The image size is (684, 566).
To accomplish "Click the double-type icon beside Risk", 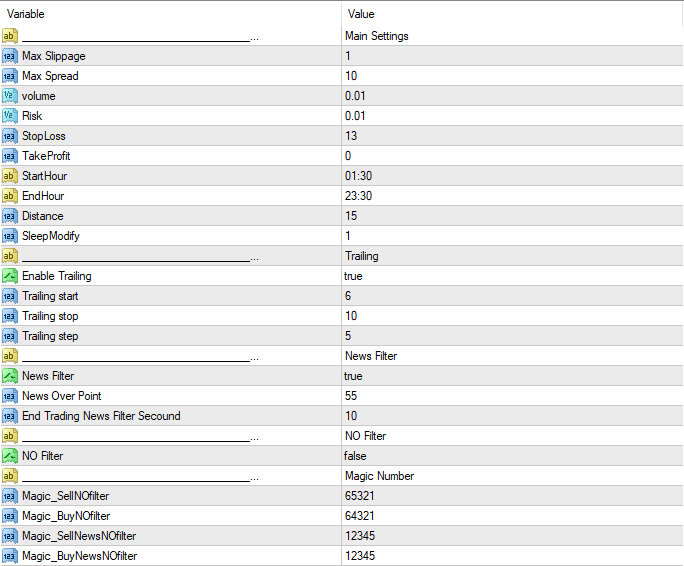I will 9,116.
